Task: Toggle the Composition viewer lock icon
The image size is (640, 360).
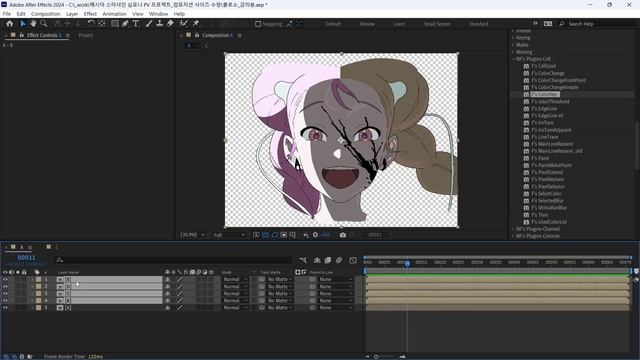Action: pyautogui.click(x=197, y=36)
